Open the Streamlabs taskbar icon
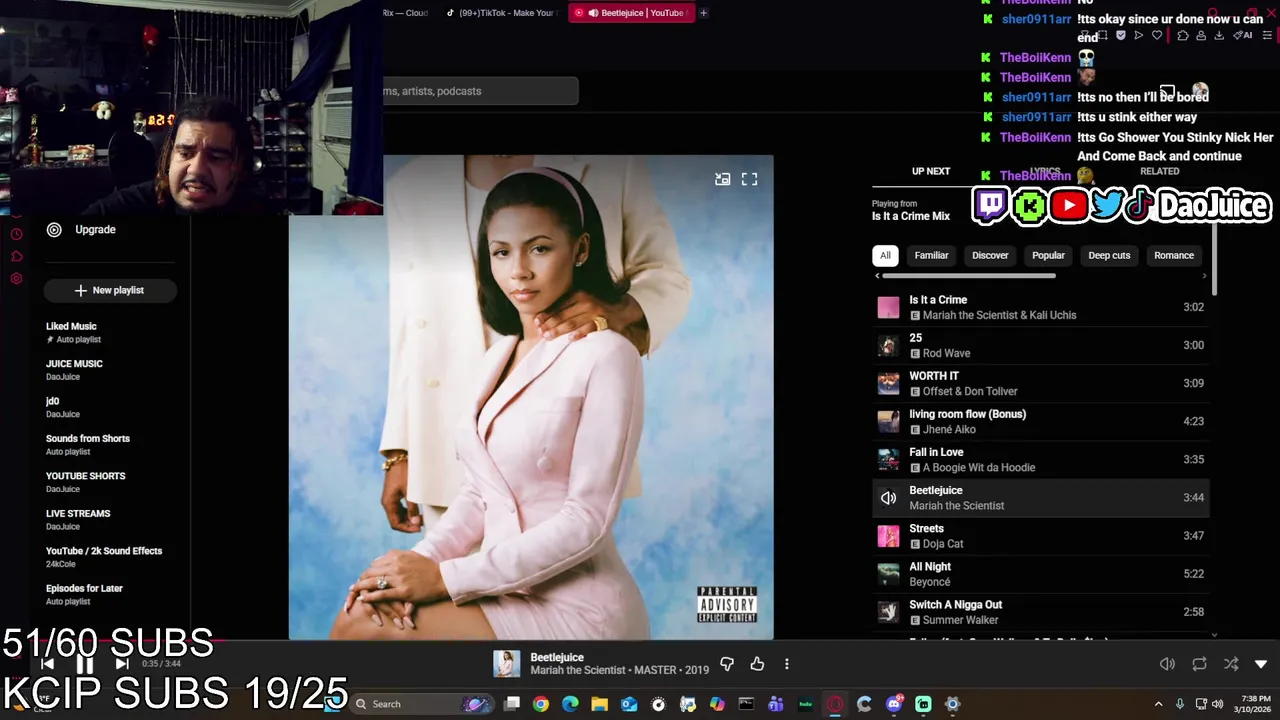Screen dimensions: 1280x720 [923, 704]
